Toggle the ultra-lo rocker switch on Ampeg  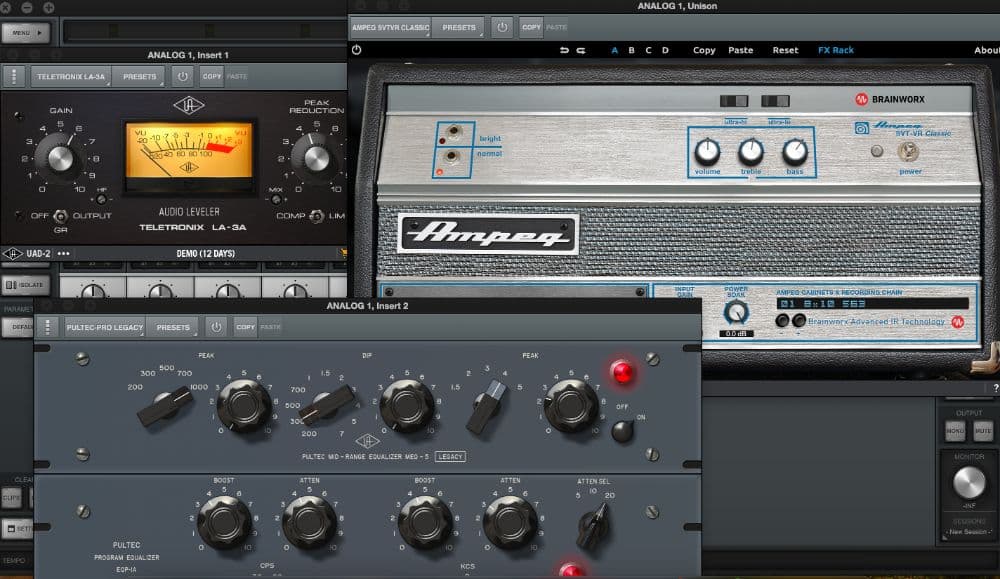tap(776, 101)
